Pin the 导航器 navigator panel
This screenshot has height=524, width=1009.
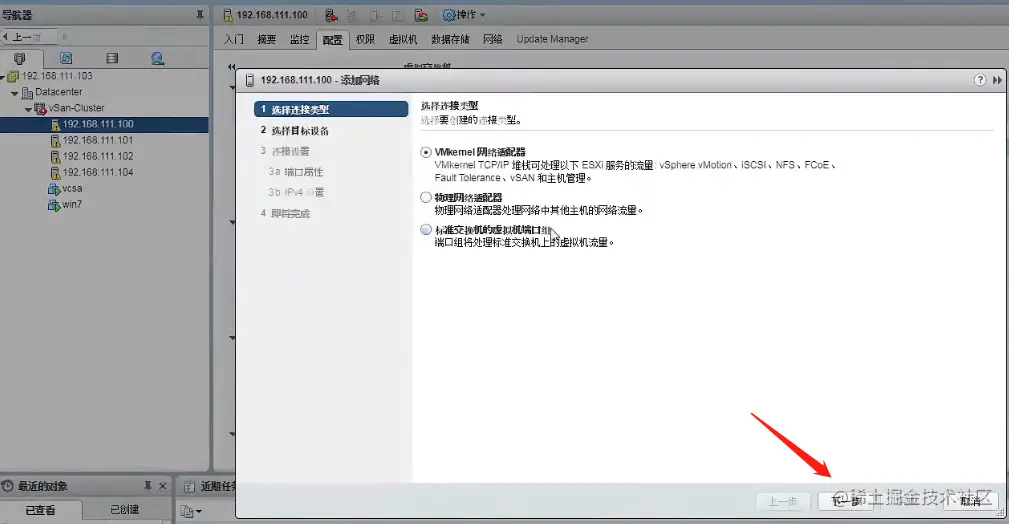[x=199, y=15]
